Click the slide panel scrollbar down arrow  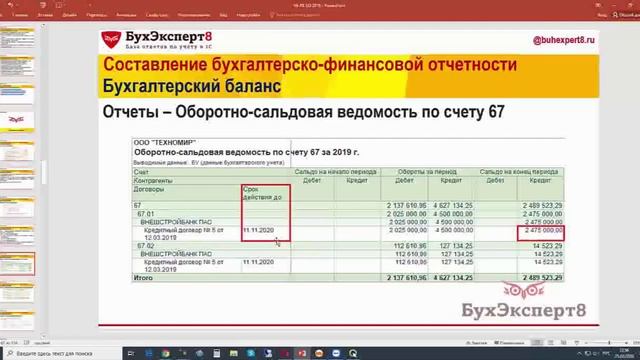tap(43, 337)
